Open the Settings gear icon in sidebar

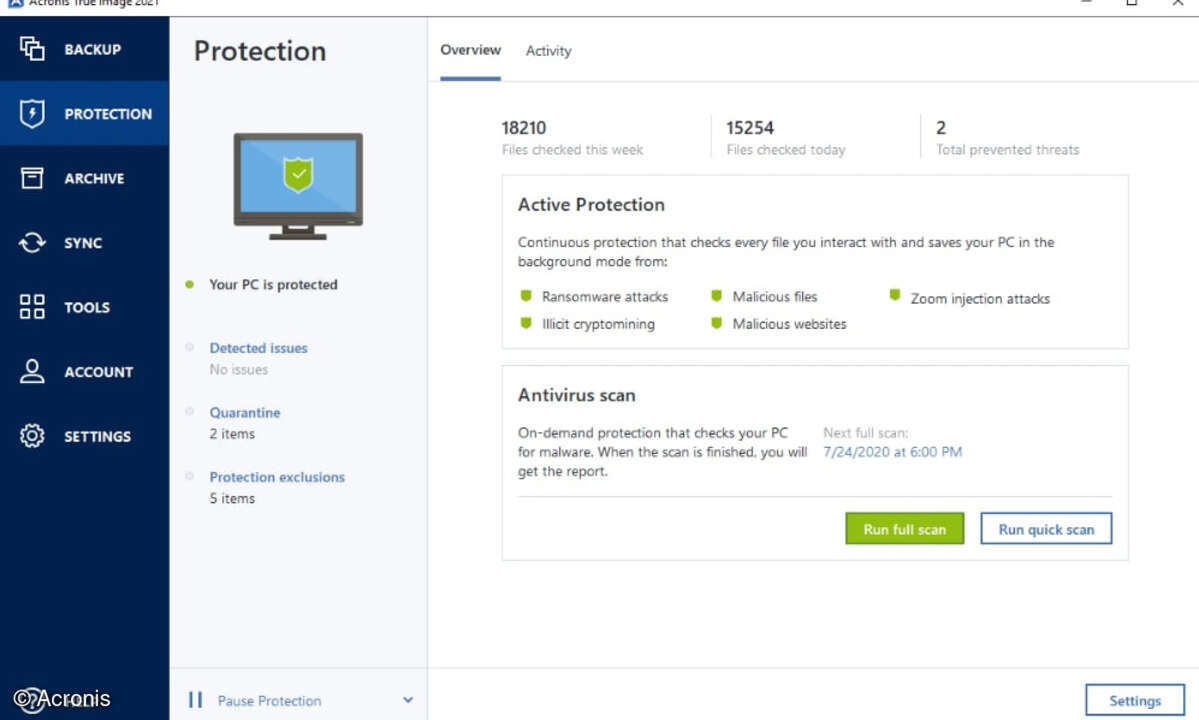pyautogui.click(x=31, y=436)
